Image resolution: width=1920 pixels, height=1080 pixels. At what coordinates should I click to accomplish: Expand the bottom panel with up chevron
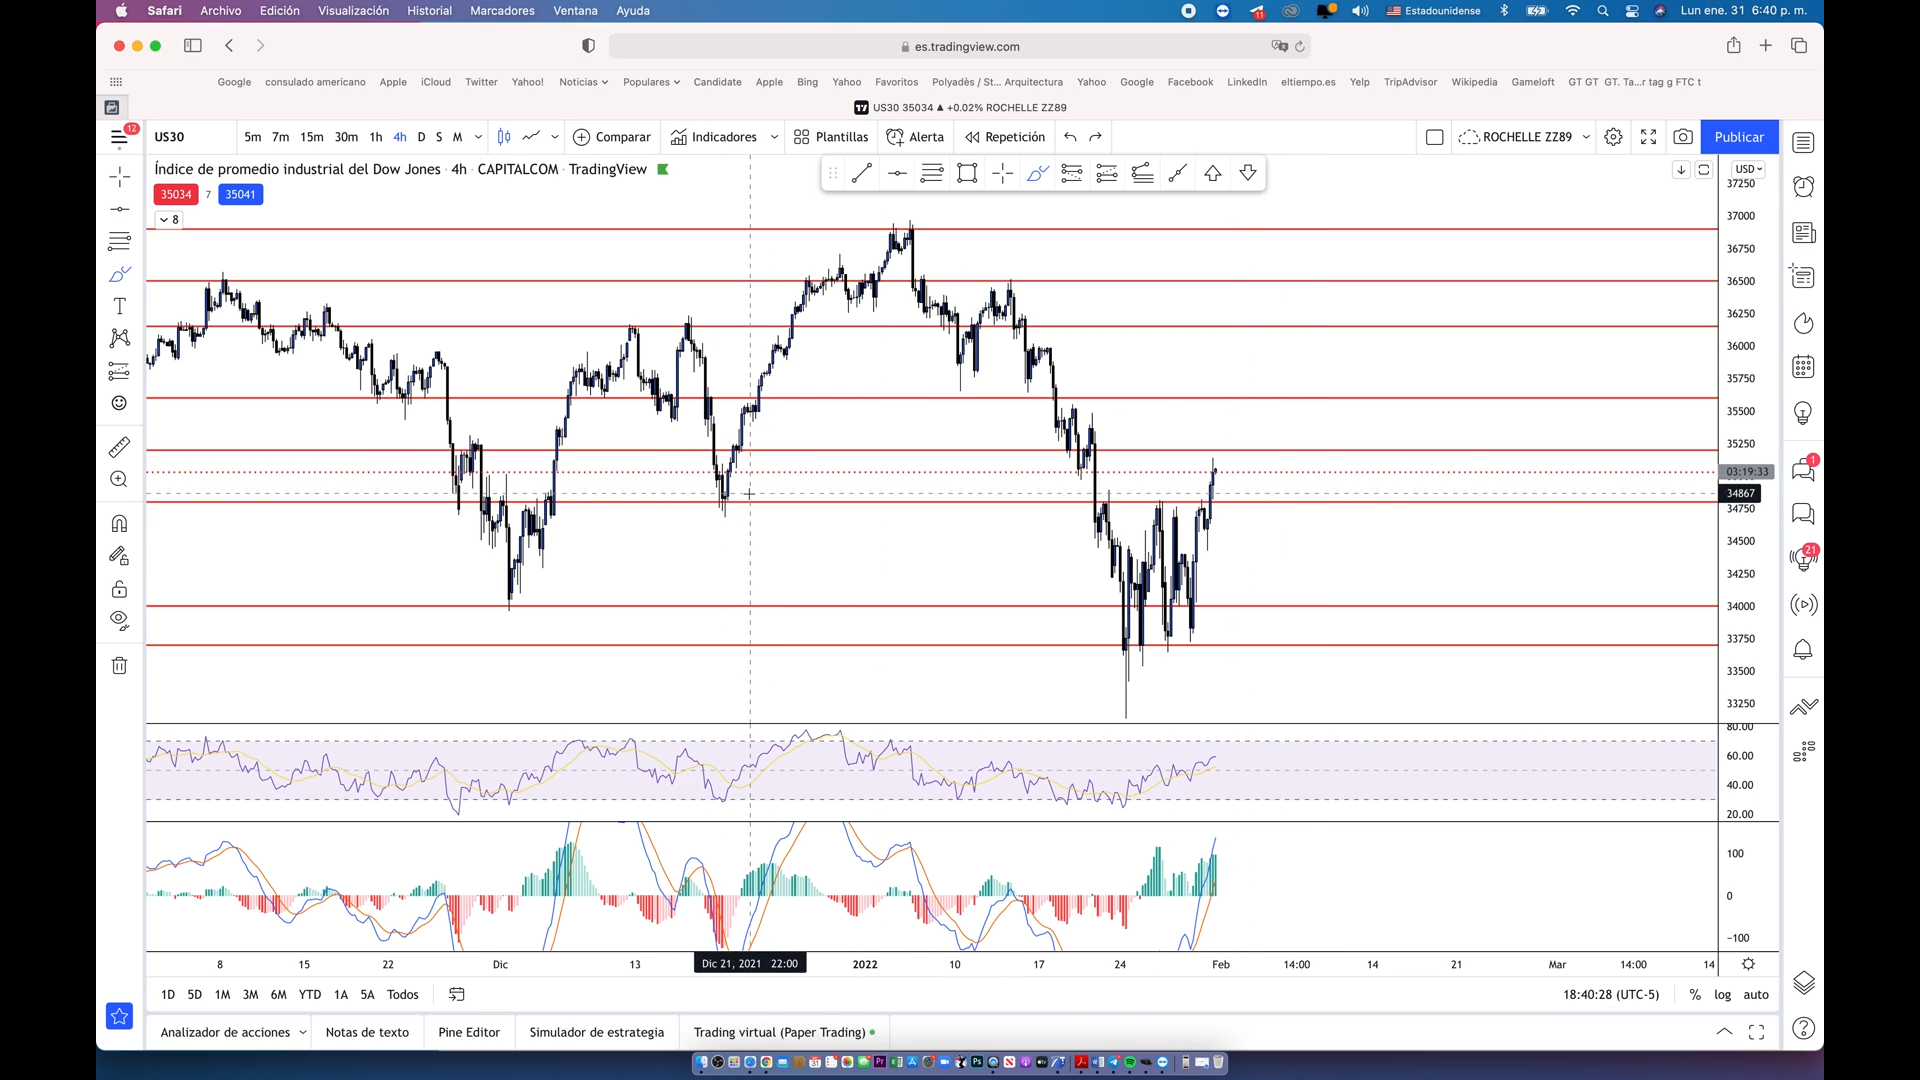(x=1724, y=1032)
